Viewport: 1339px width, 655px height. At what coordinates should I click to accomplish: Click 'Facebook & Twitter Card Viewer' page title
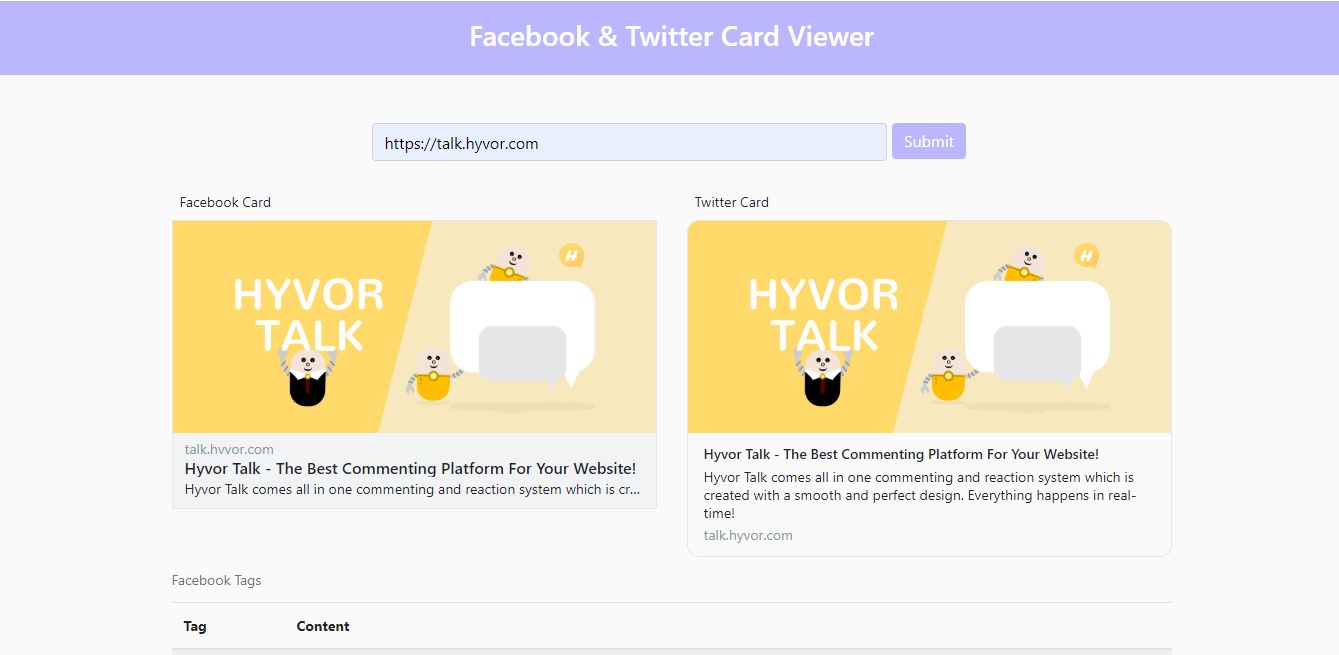(x=671, y=37)
